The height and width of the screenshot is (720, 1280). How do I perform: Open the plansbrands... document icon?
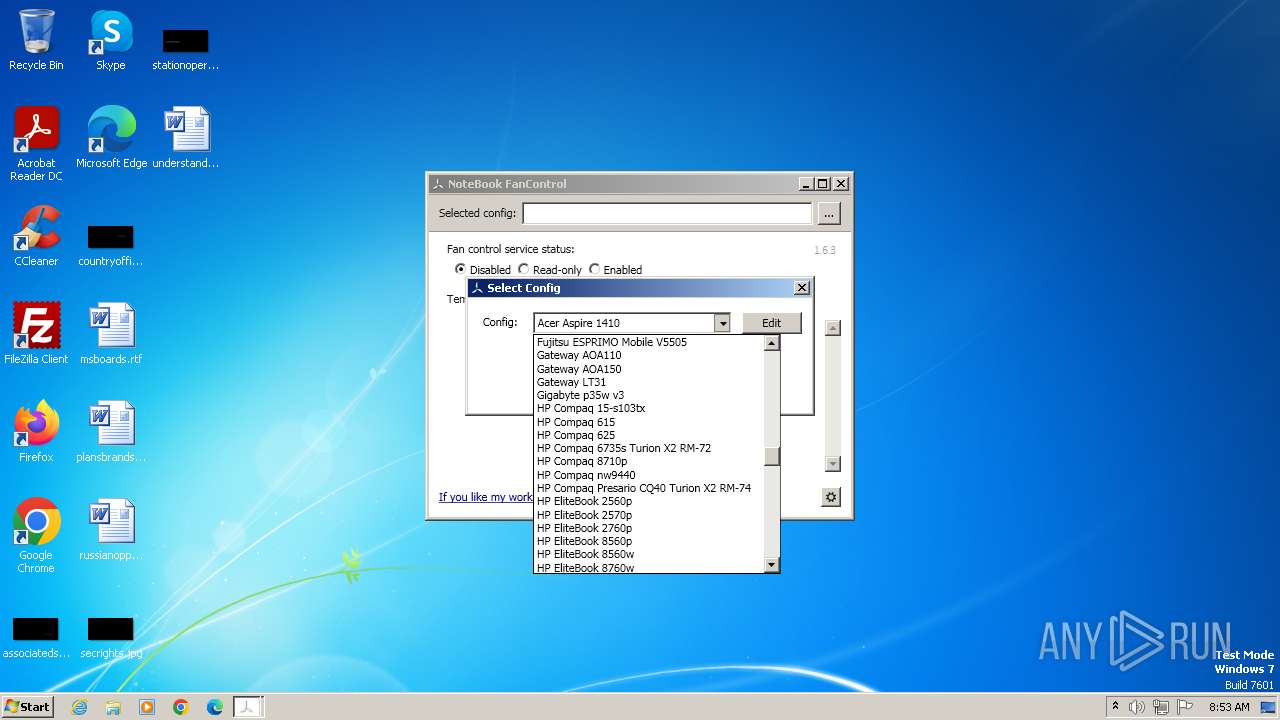pyautogui.click(x=111, y=432)
